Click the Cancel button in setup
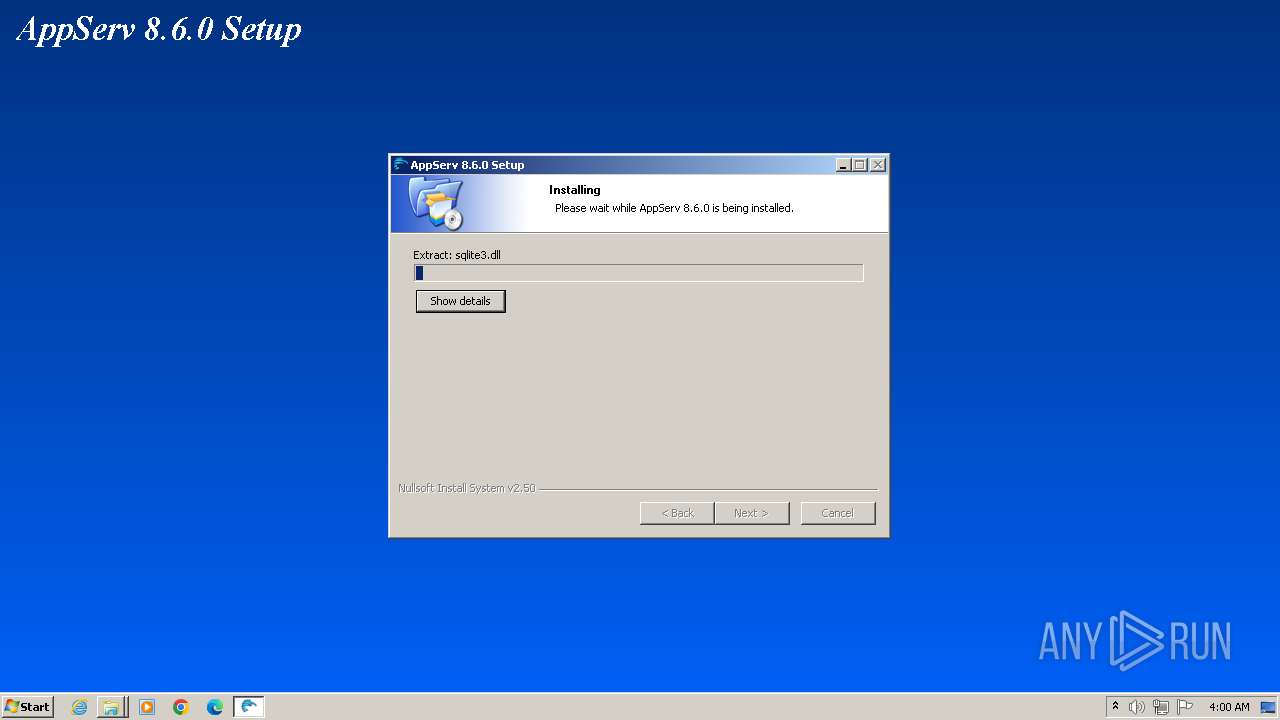The height and width of the screenshot is (720, 1280). pos(837,513)
